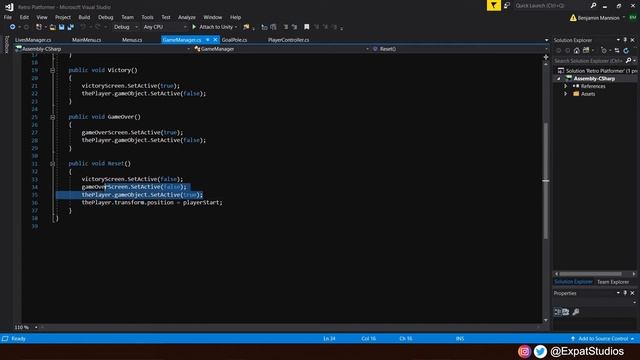Close the GameManager.cs tab
Viewport: 640px width, 360px height.
[x=215, y=40]
